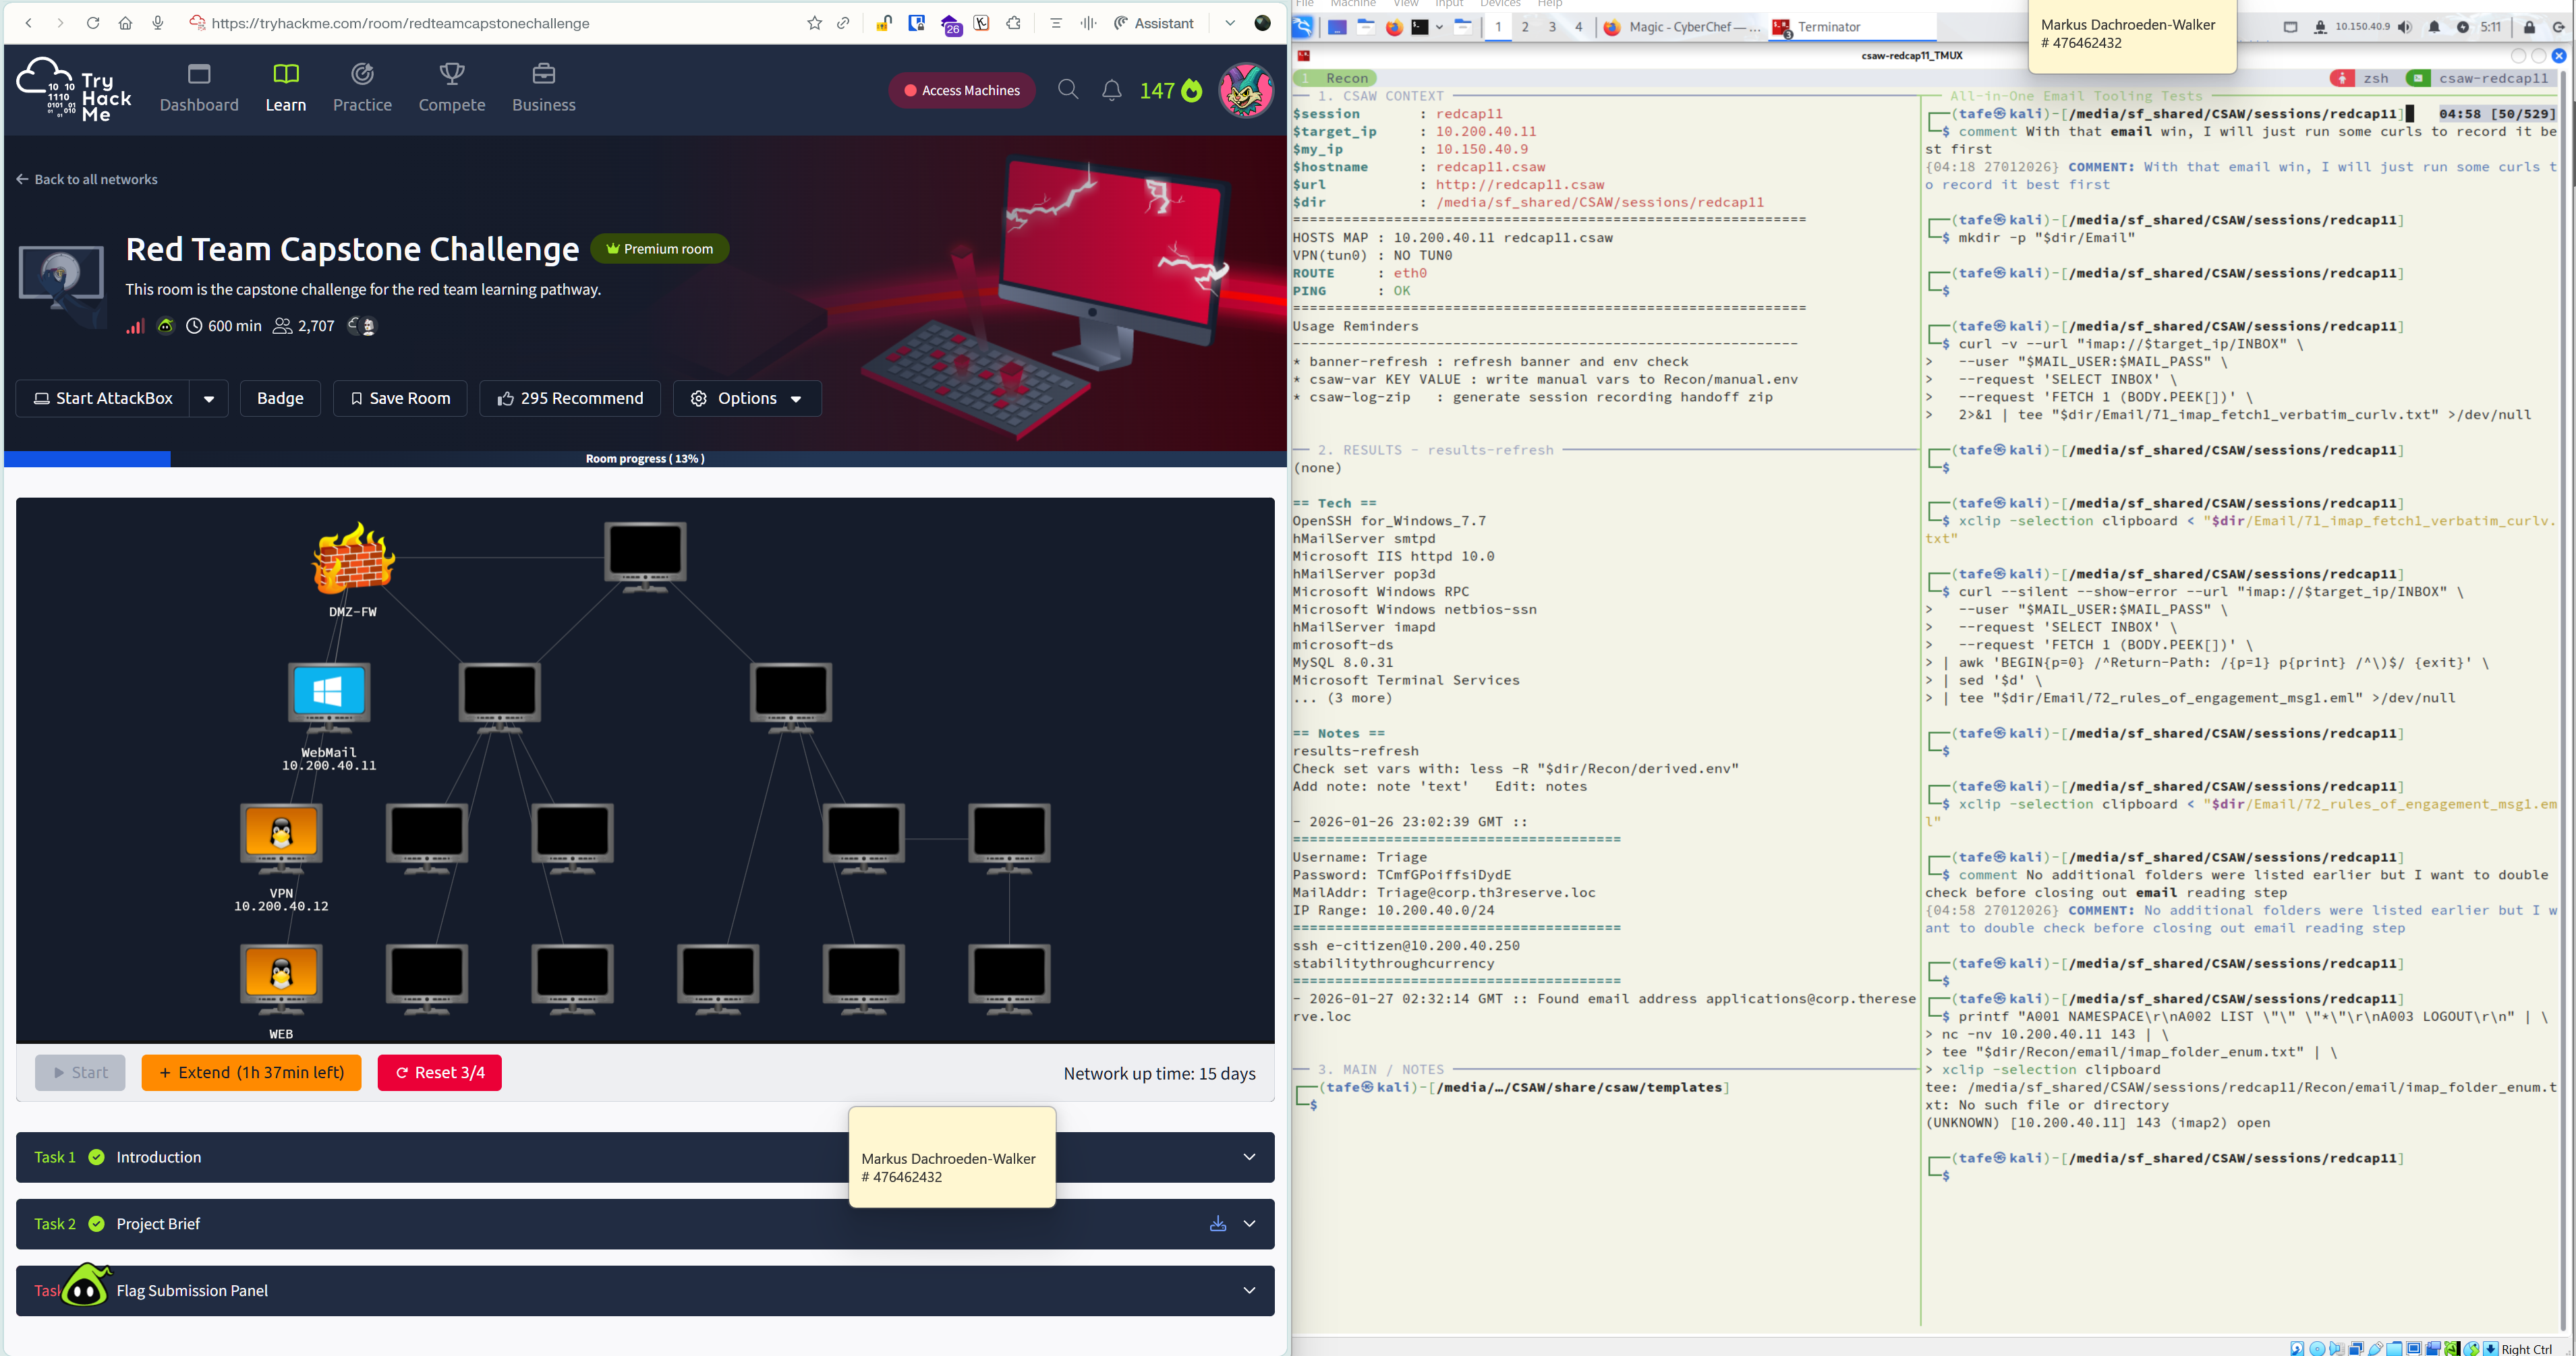Image resolution: width=2576 pixels, height=1356 pixels.
Task: Bookmark page with browser star icon
Action: pyautogui.click(x=814, y=23)
